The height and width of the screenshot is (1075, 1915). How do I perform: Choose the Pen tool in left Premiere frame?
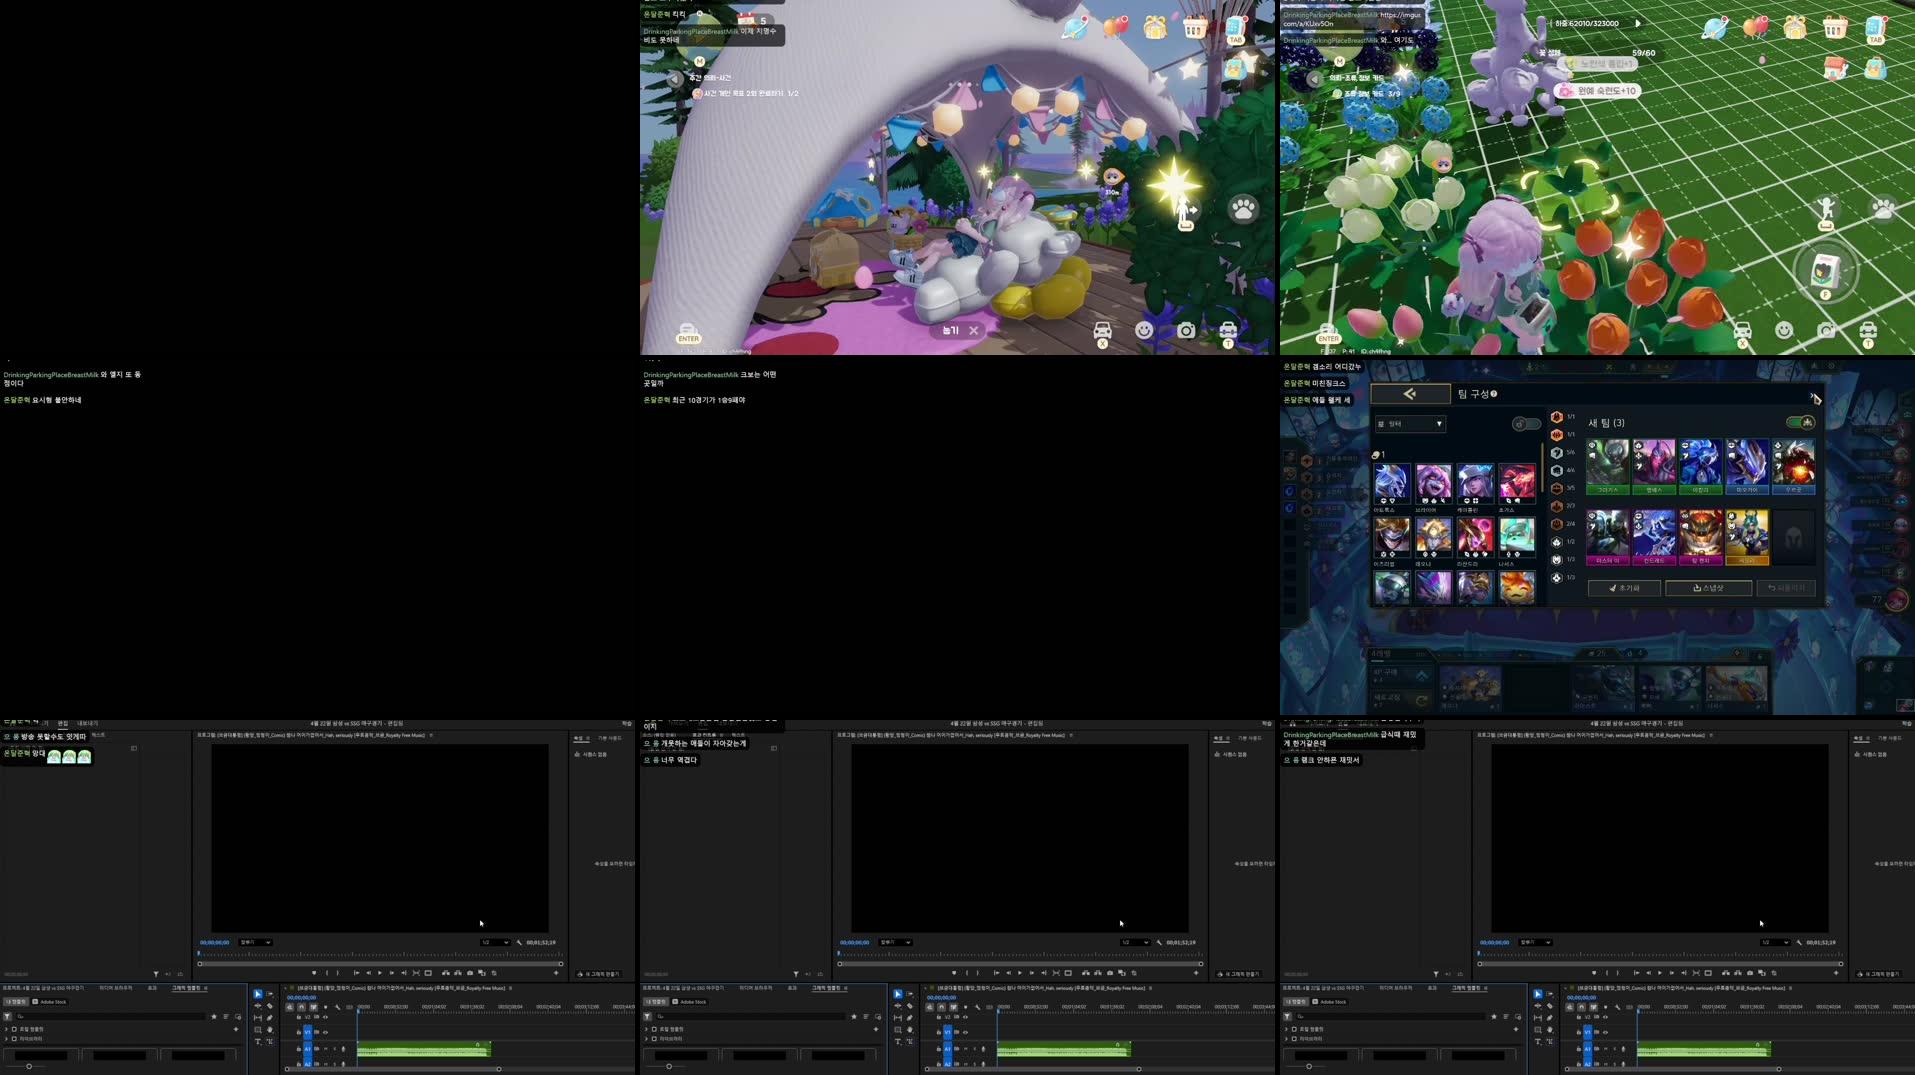[270, 1018]
